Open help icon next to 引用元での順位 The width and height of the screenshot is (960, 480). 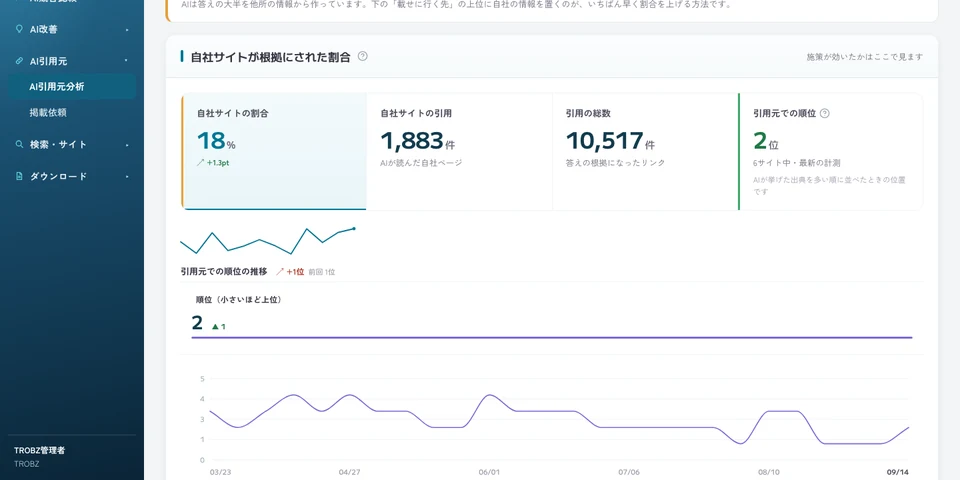pos(825,113)
